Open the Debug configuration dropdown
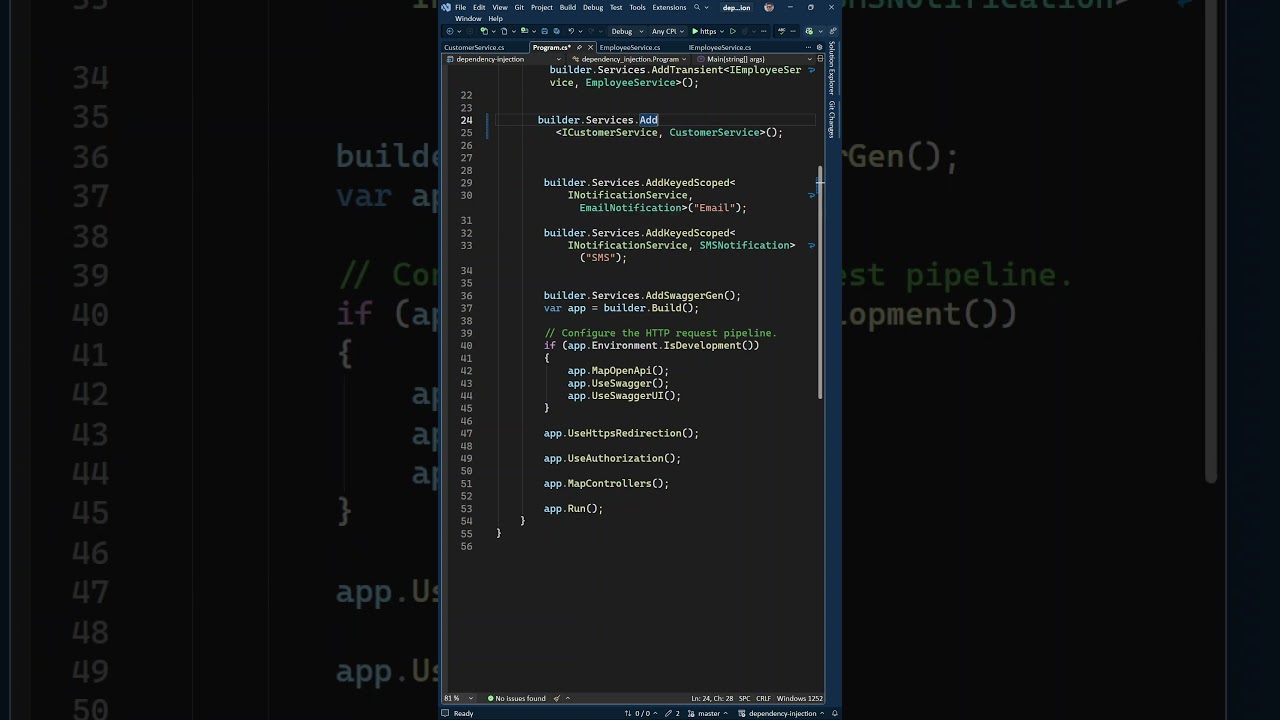The width and height of the screenshot is (1280, 720). click(x=627, y=31)
